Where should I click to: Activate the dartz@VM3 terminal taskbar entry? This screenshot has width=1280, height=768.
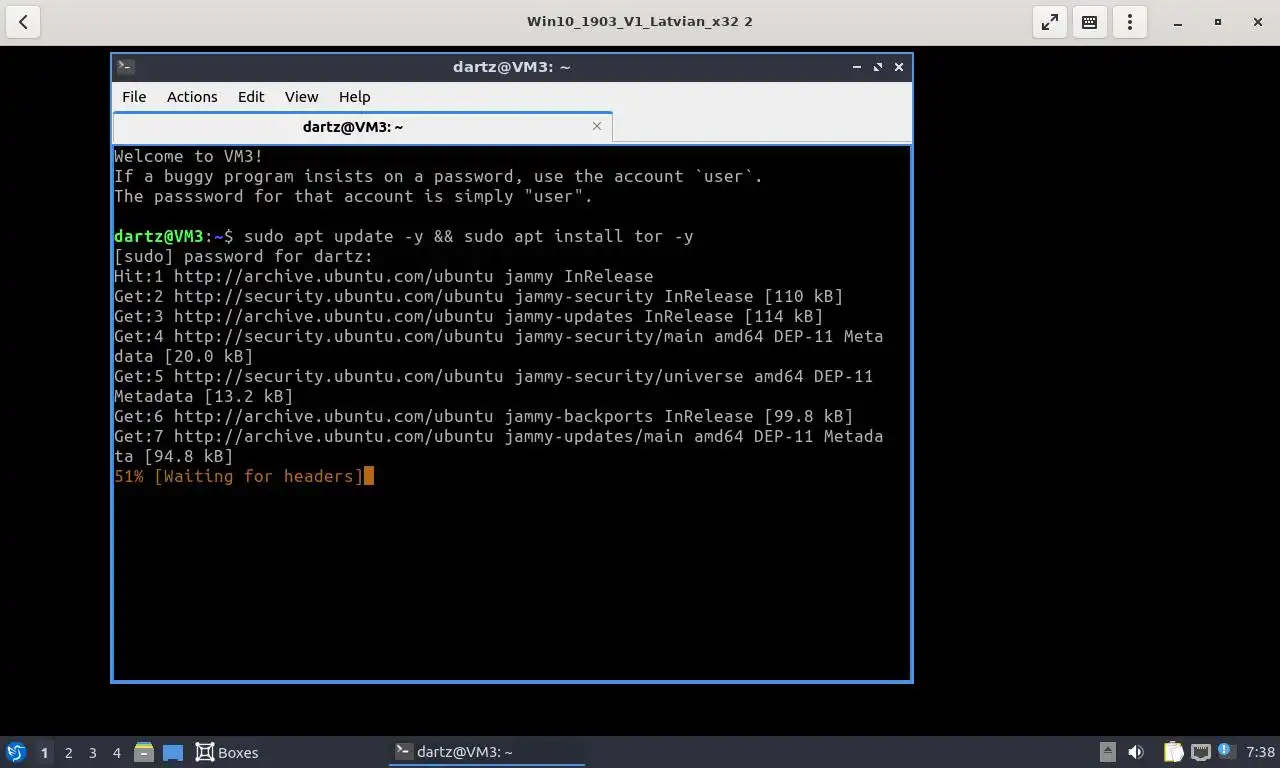click(487, 752)
